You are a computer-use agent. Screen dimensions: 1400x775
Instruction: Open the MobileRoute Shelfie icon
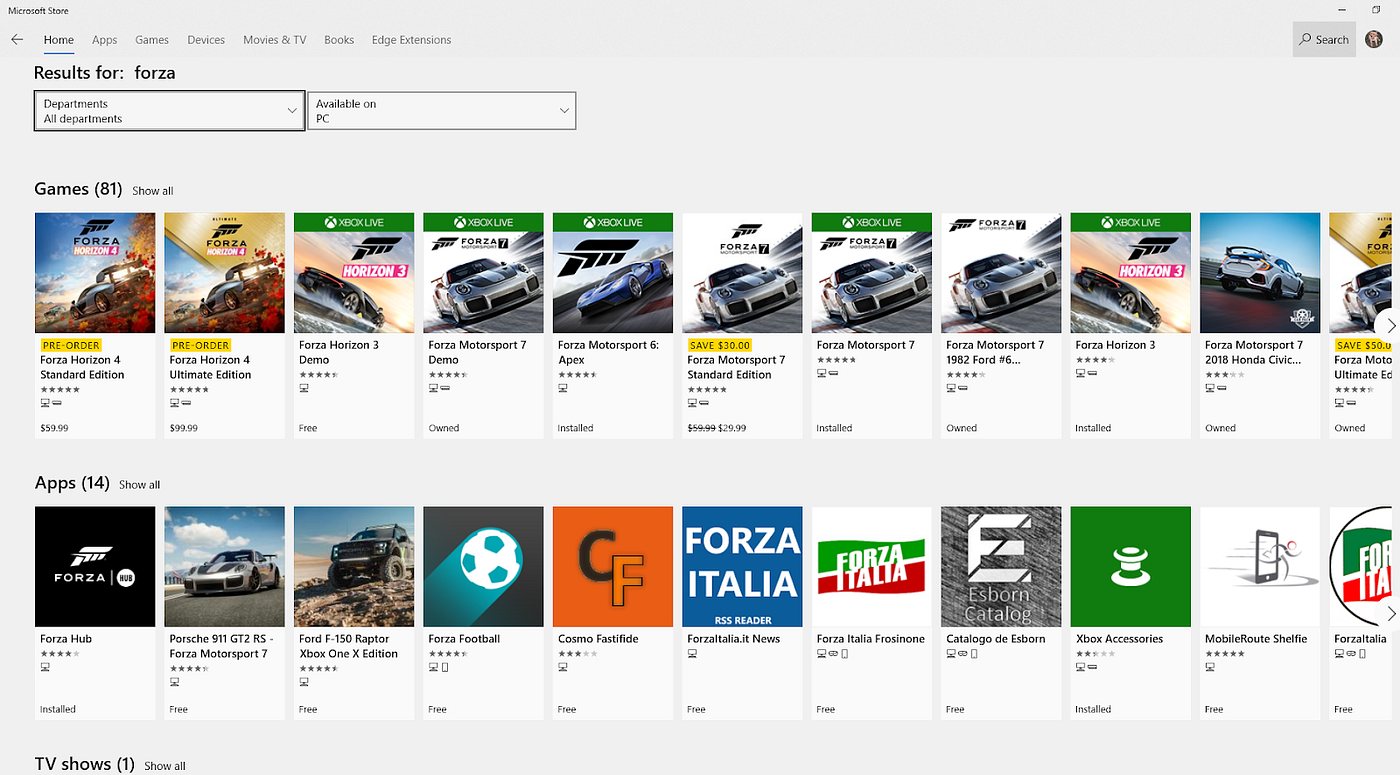coord(1260,567)
